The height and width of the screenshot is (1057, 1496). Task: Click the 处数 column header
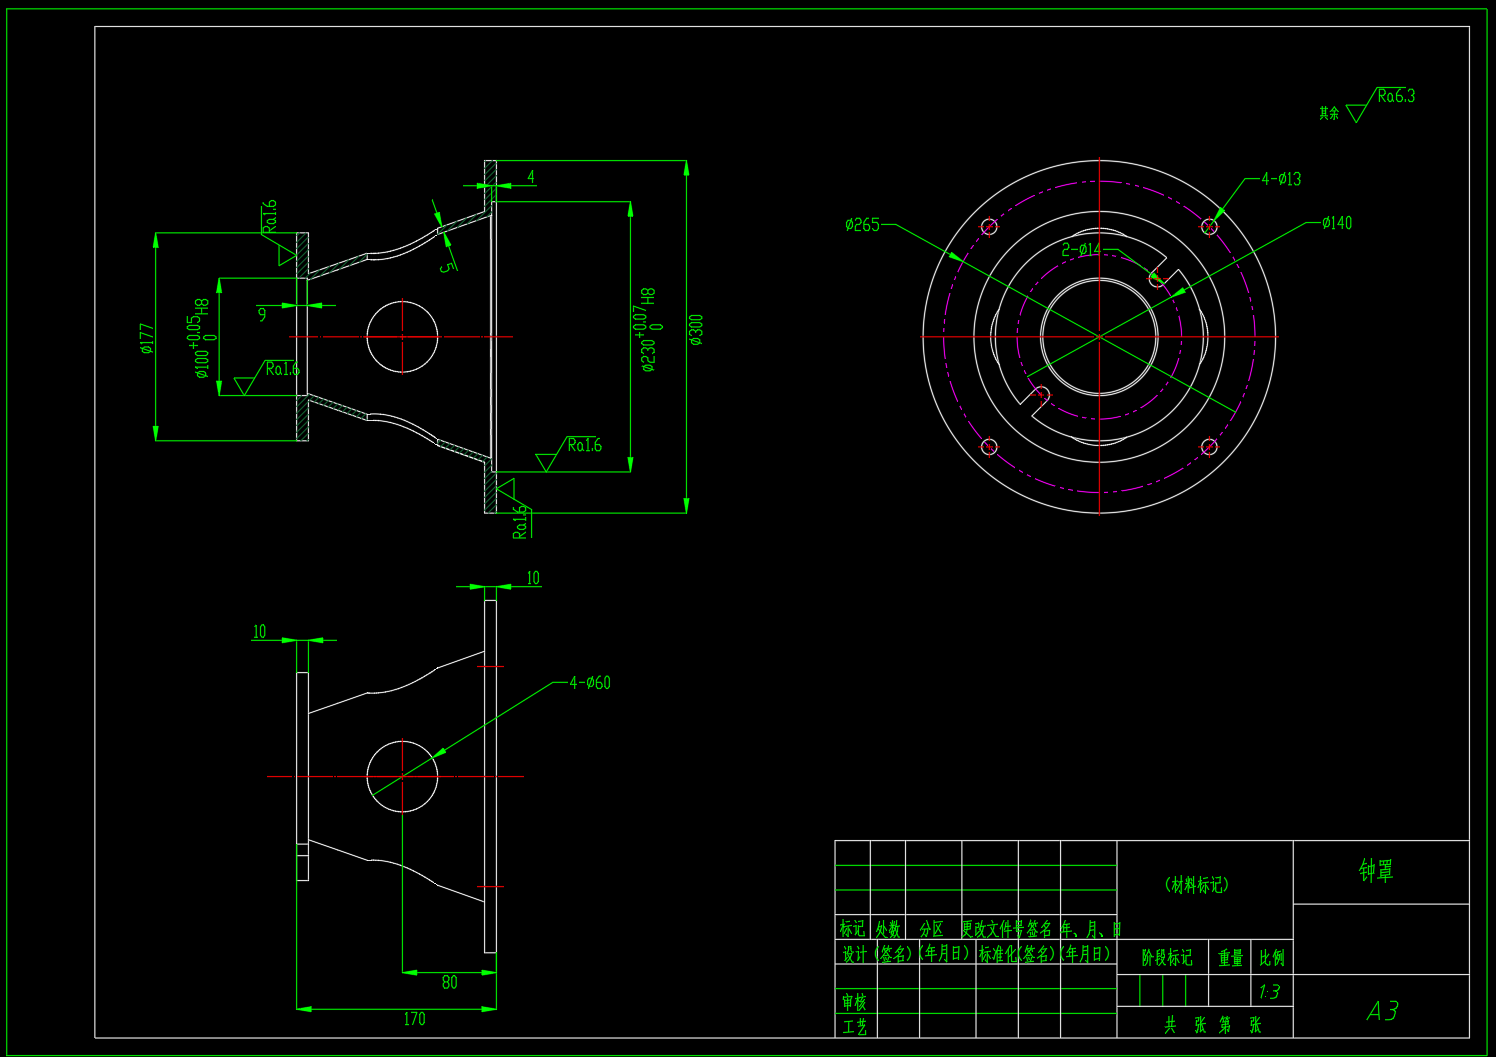pyautogui.click(x=888, y=929)
